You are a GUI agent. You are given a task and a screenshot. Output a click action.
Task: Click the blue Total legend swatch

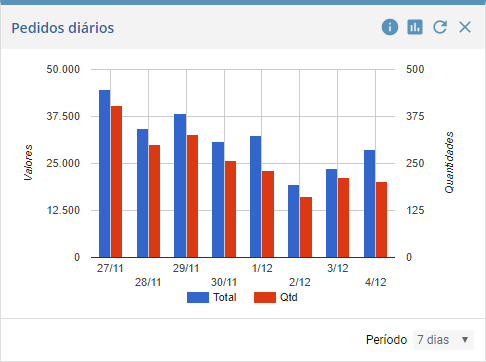(x=198, y=297)
